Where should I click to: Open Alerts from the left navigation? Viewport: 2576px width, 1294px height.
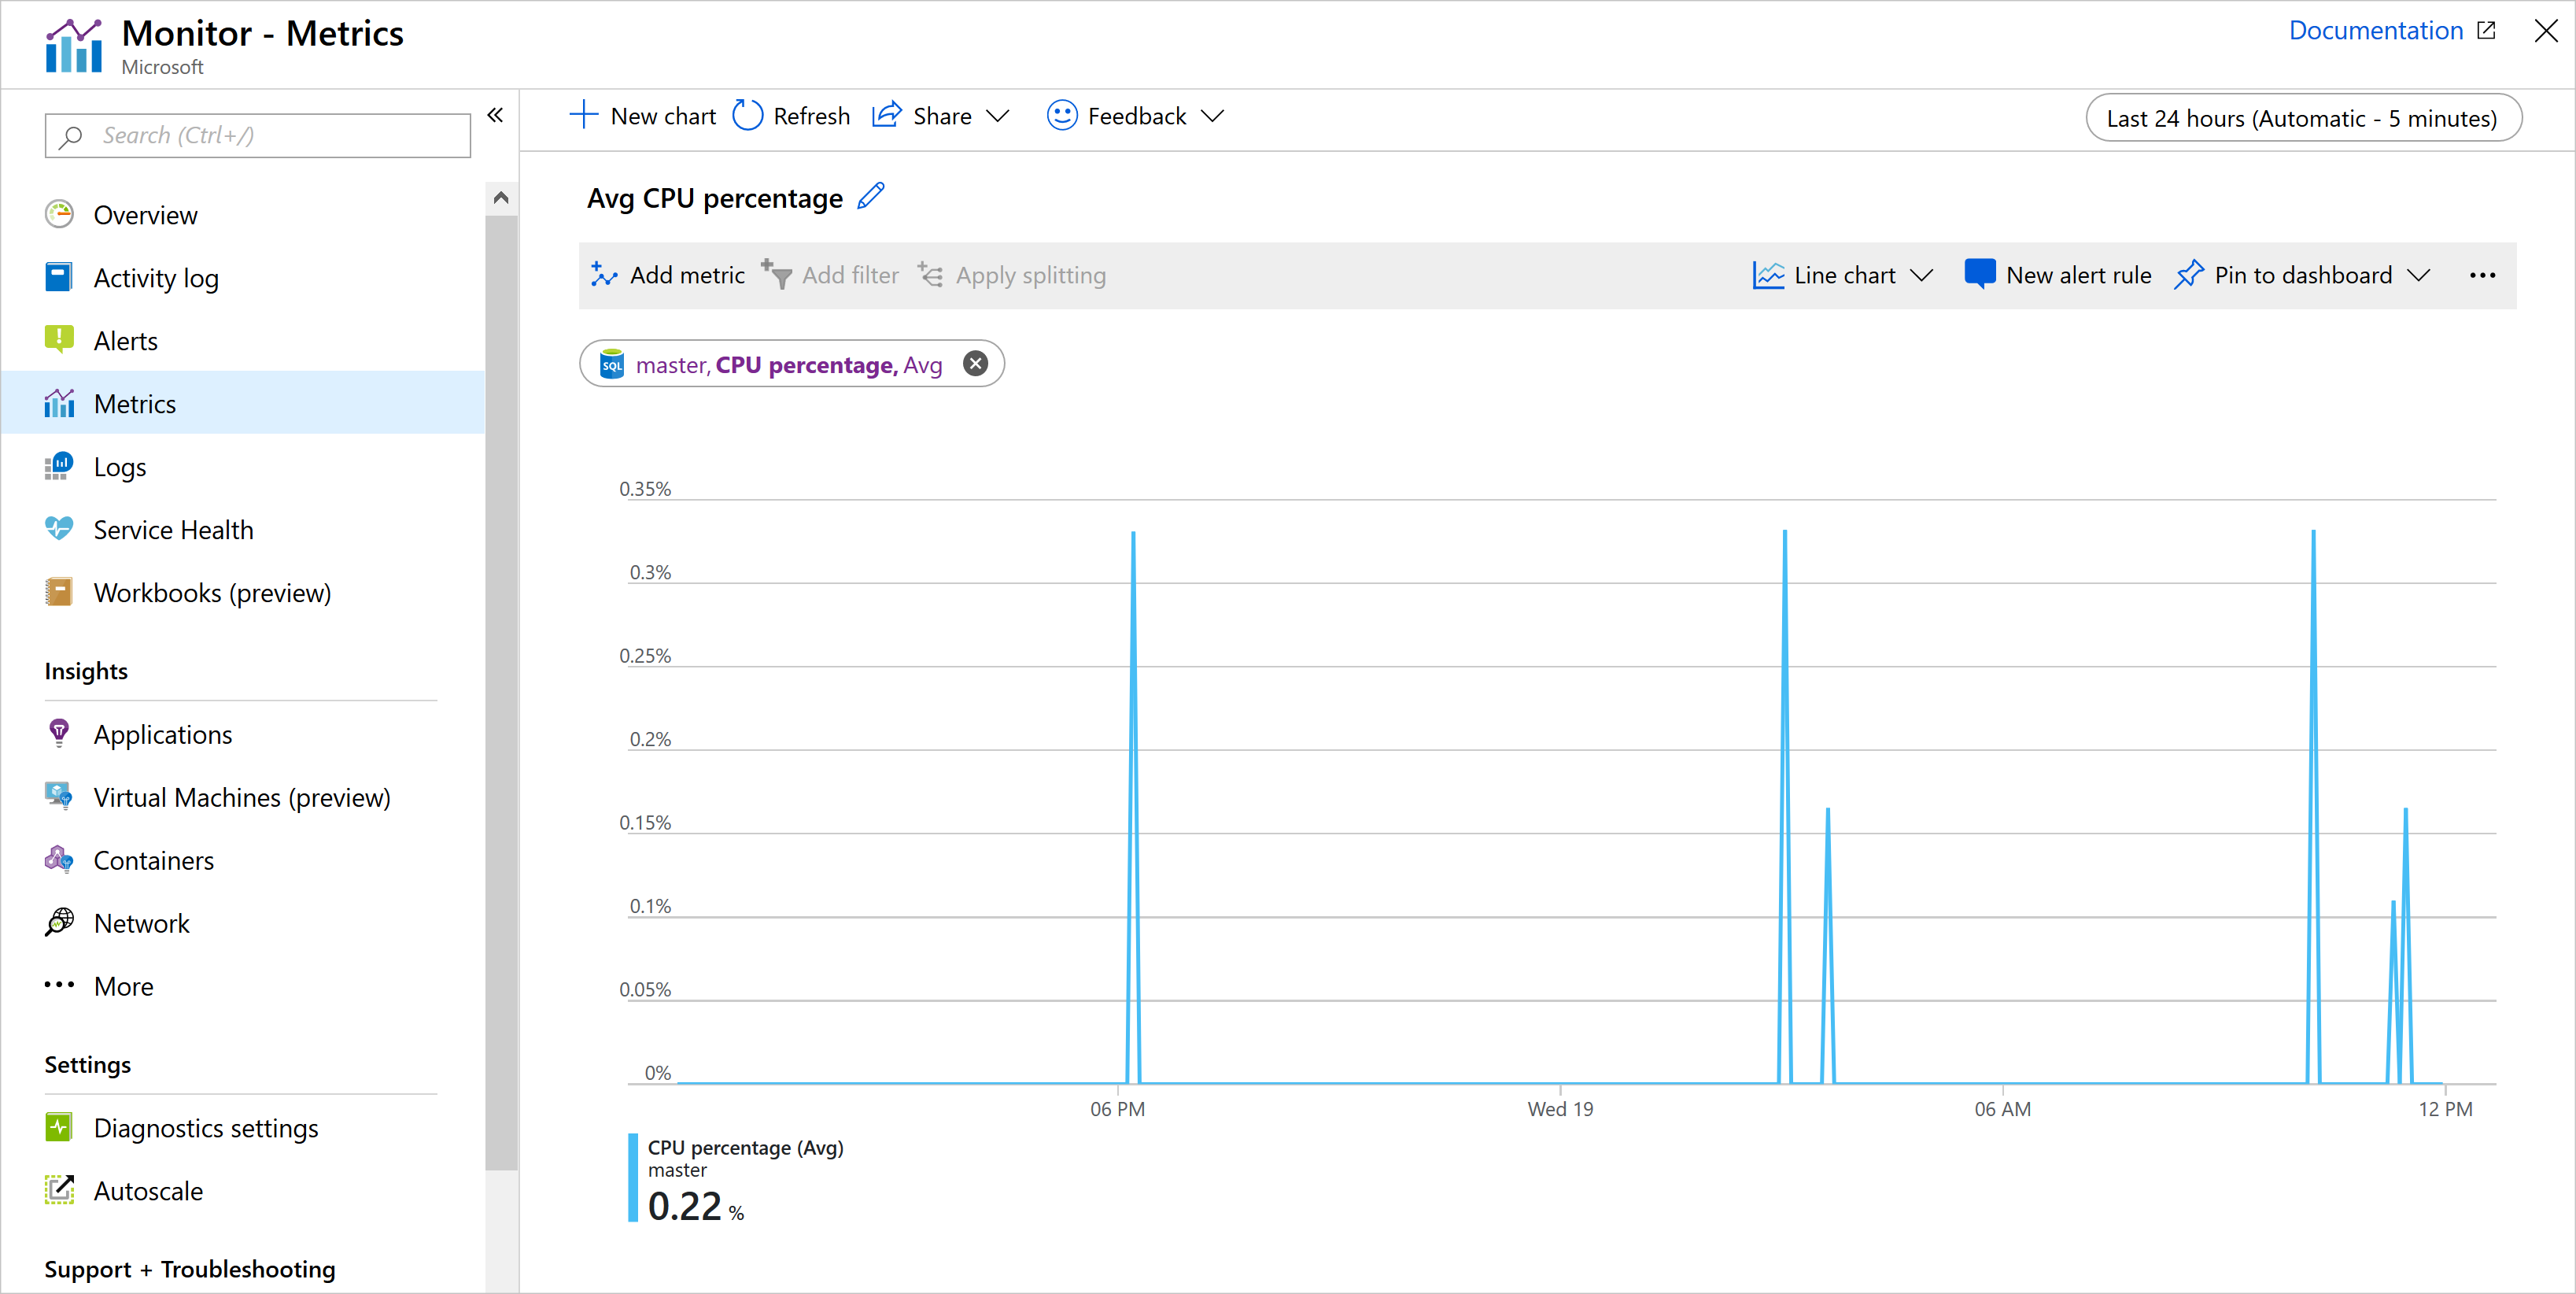(x=125, y=340)
